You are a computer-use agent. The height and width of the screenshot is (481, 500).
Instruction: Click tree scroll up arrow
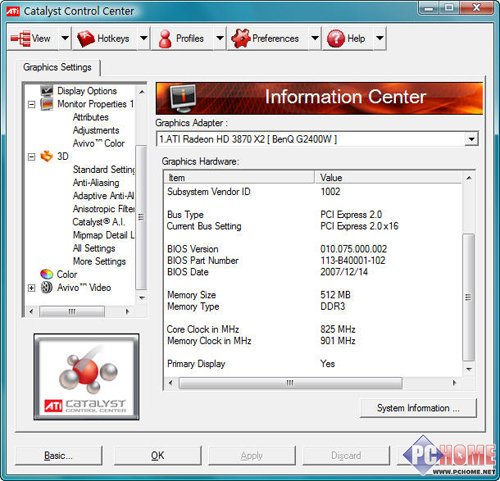(x=142, y=92)
